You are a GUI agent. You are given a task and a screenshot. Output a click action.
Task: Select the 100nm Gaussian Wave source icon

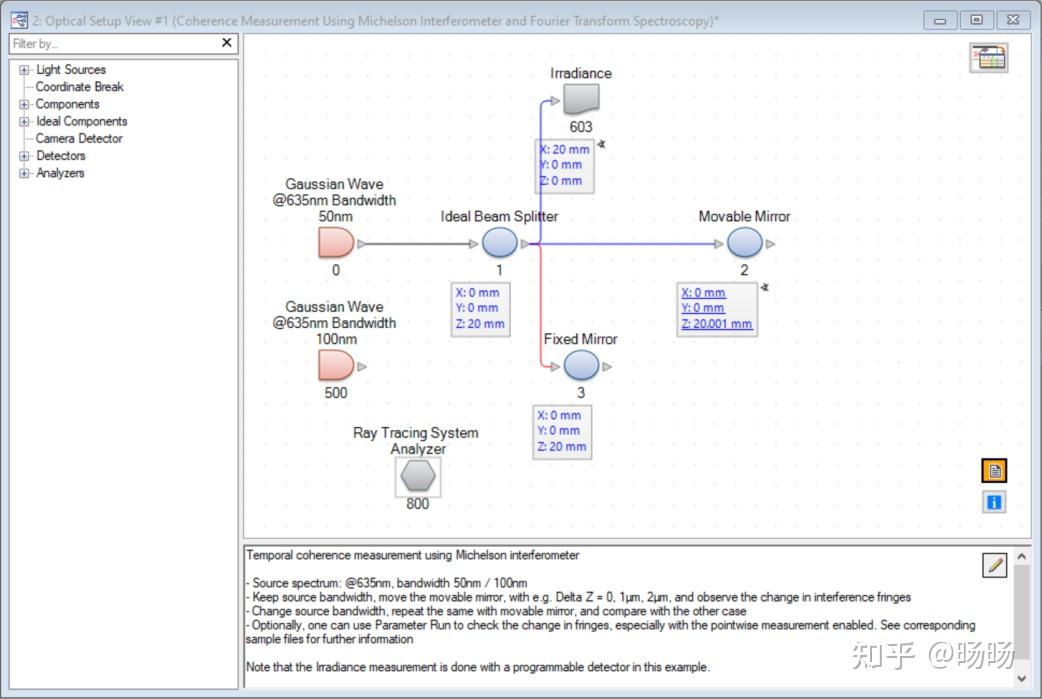[x=335, y=365]
